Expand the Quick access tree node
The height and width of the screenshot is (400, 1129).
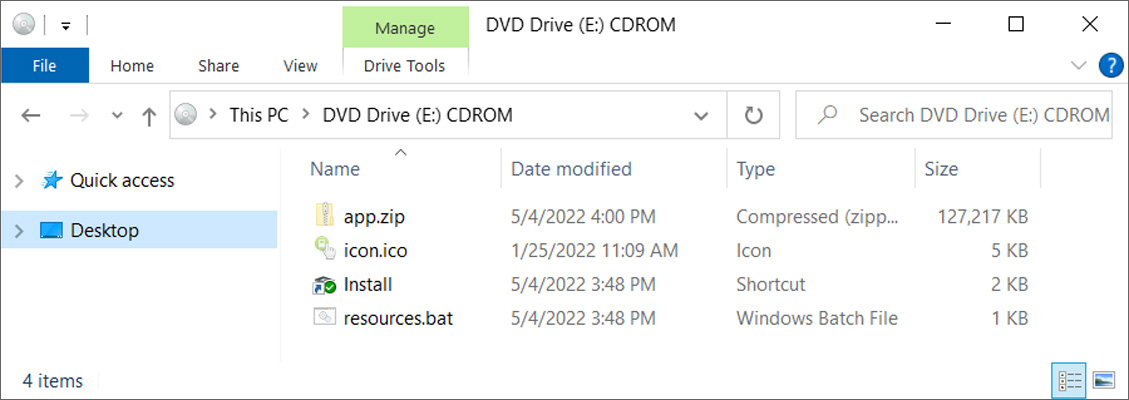coord(19,181)
